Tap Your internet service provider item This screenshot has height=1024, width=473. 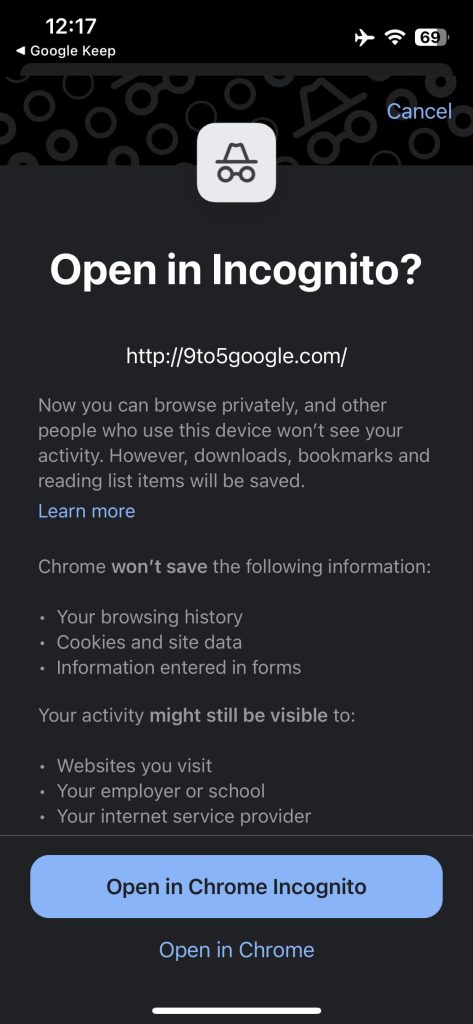[184, 816]
